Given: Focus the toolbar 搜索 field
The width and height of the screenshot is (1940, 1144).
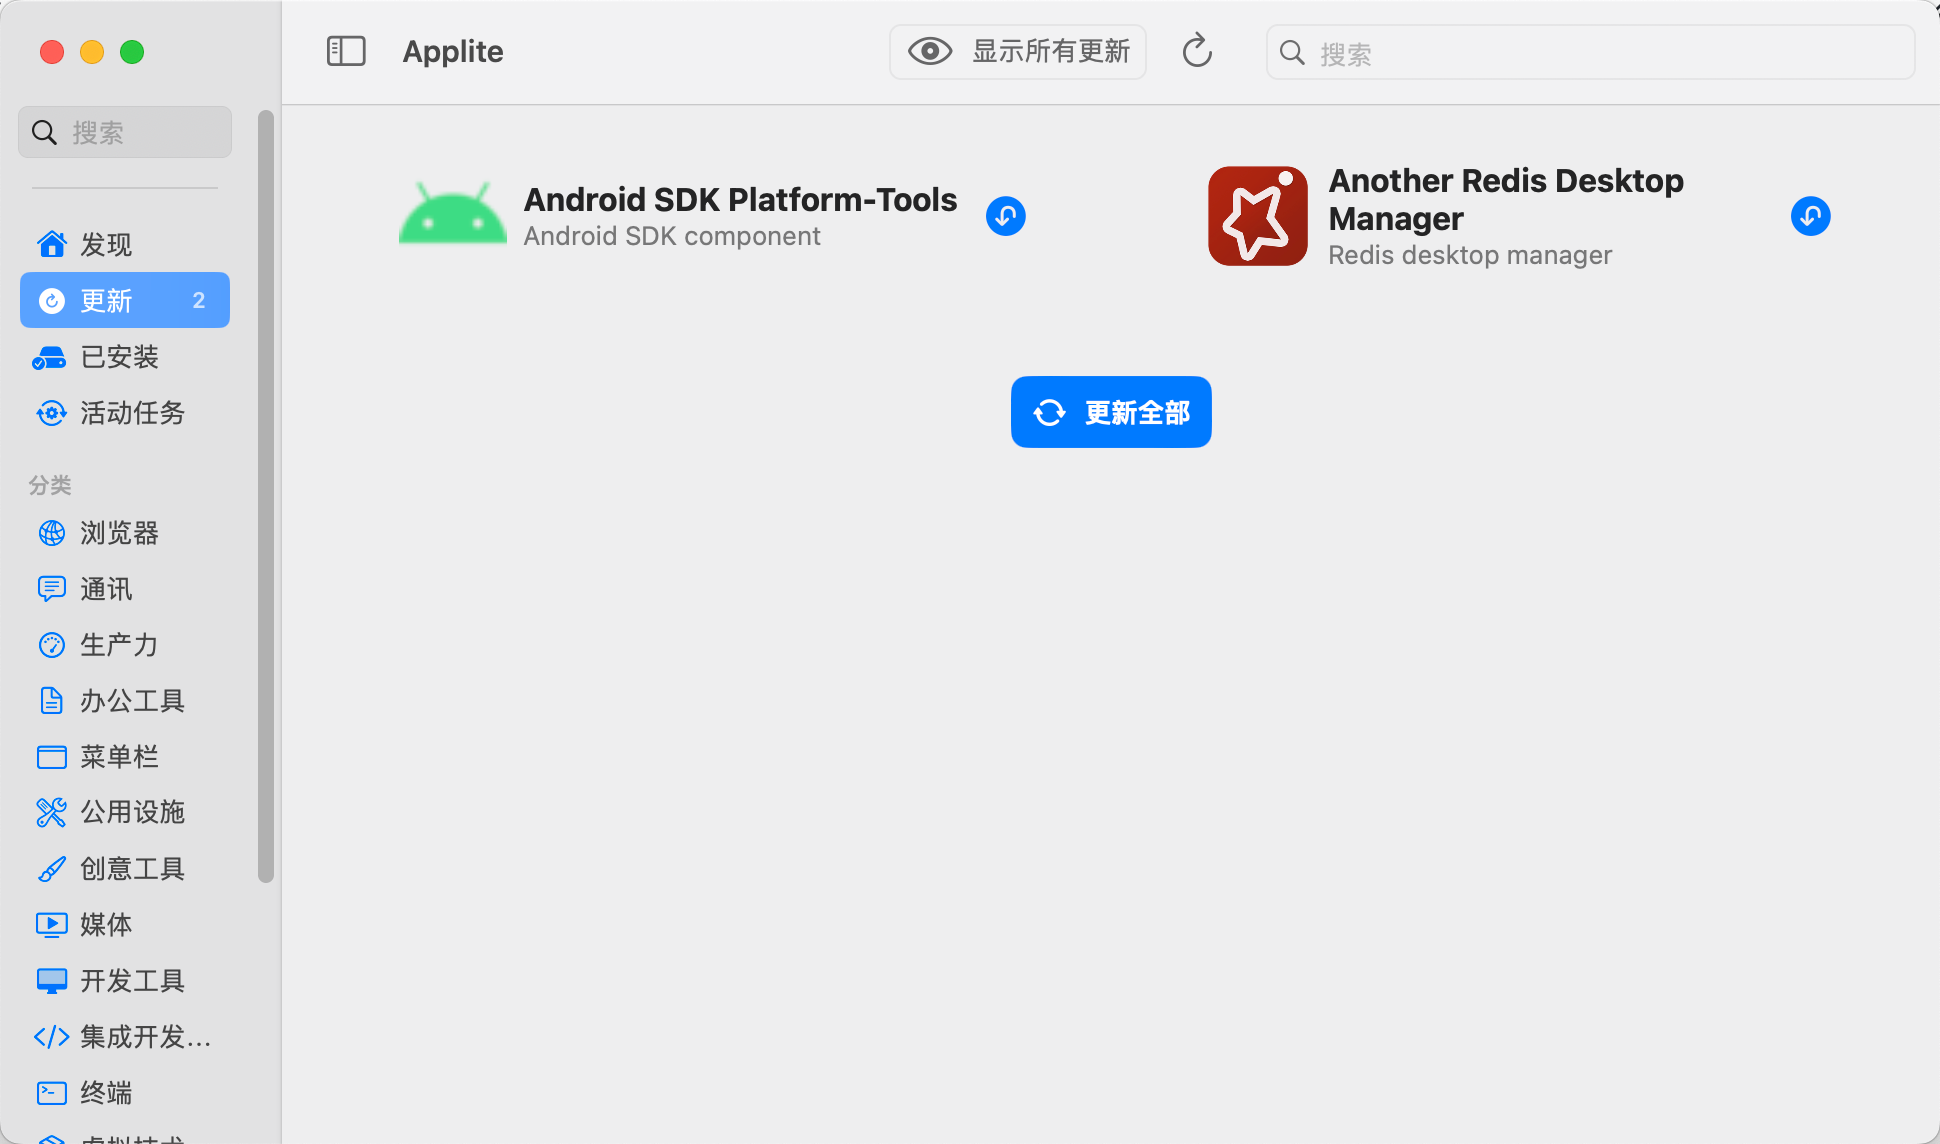Looking at the screenshot, I should point(1590,52).
